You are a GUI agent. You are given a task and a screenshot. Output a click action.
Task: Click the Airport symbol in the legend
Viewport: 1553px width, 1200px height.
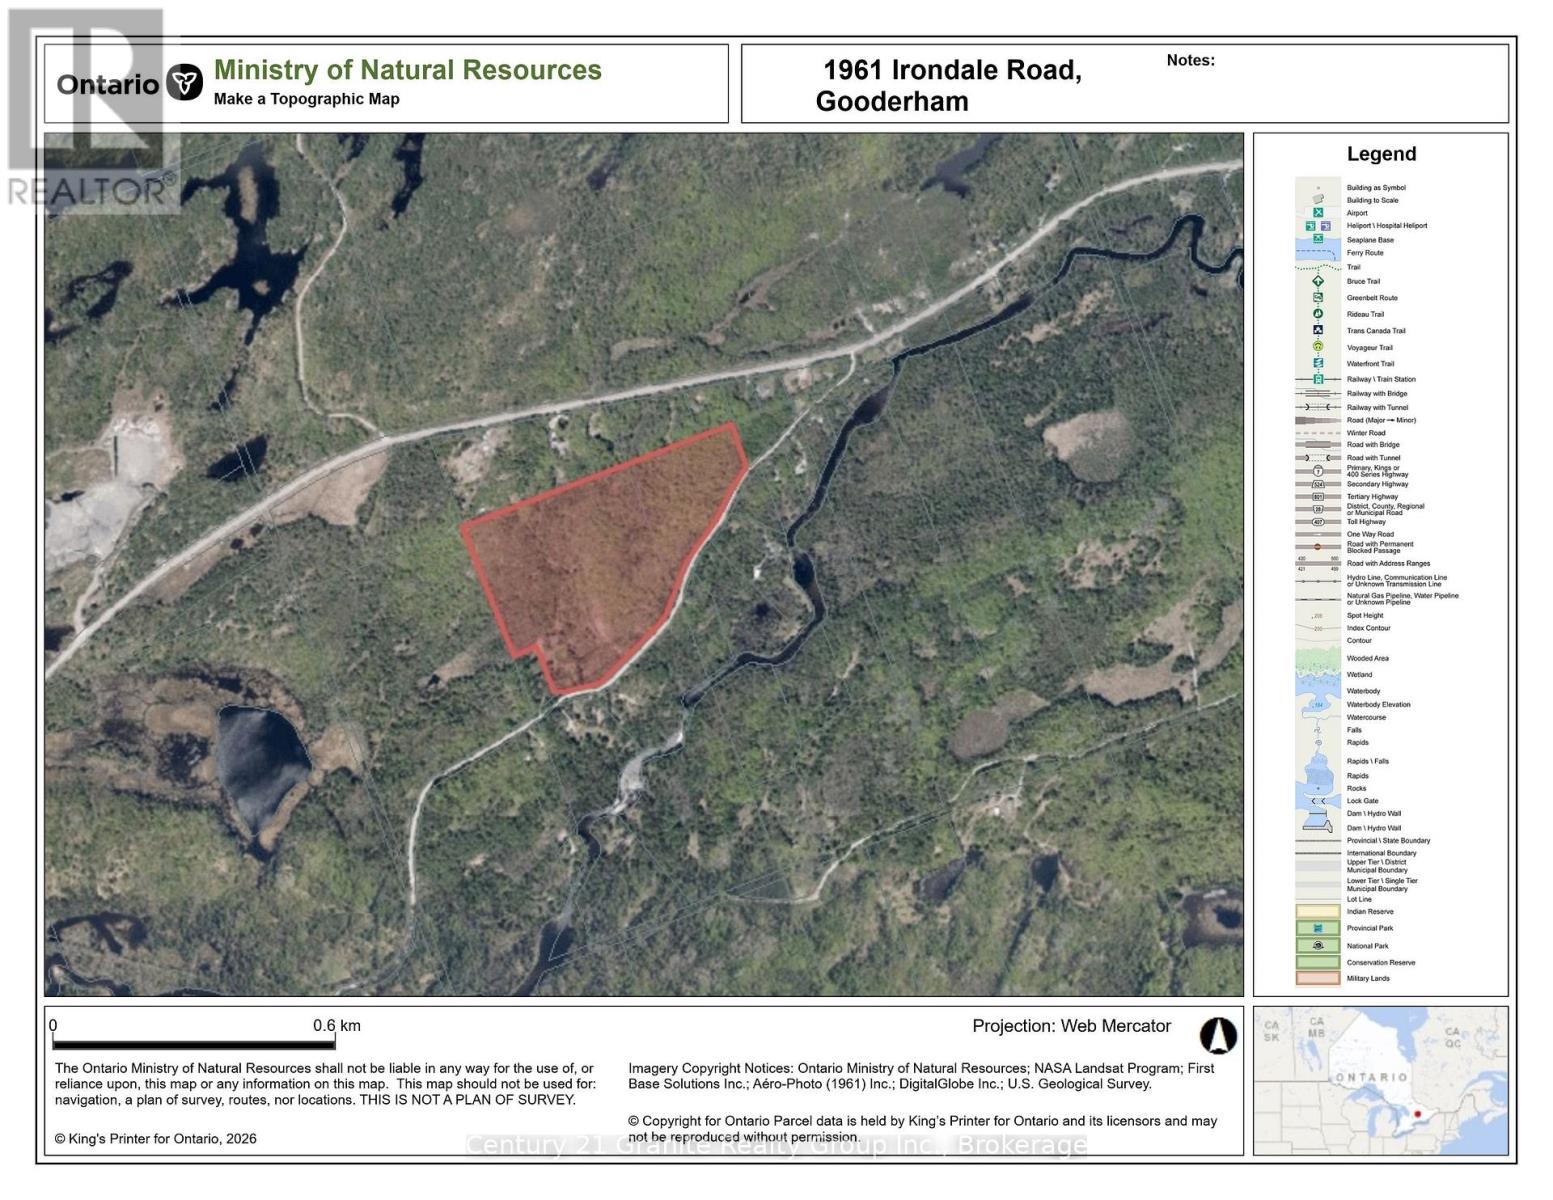(x=1318, y=213)
